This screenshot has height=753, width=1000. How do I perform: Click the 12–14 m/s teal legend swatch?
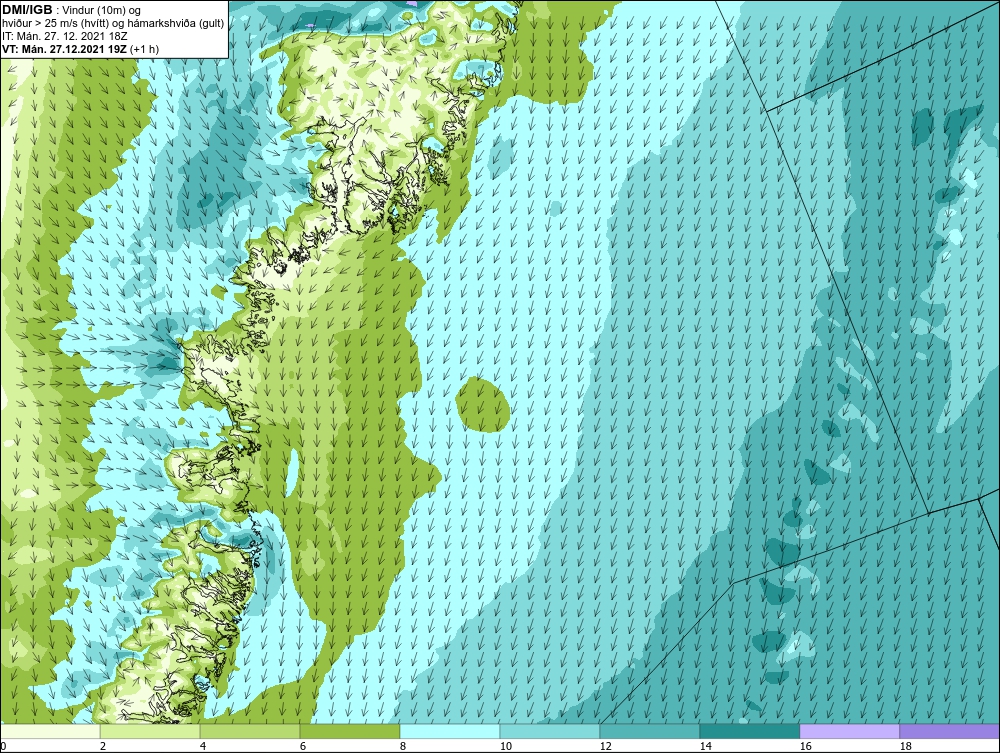click(650, 731)
